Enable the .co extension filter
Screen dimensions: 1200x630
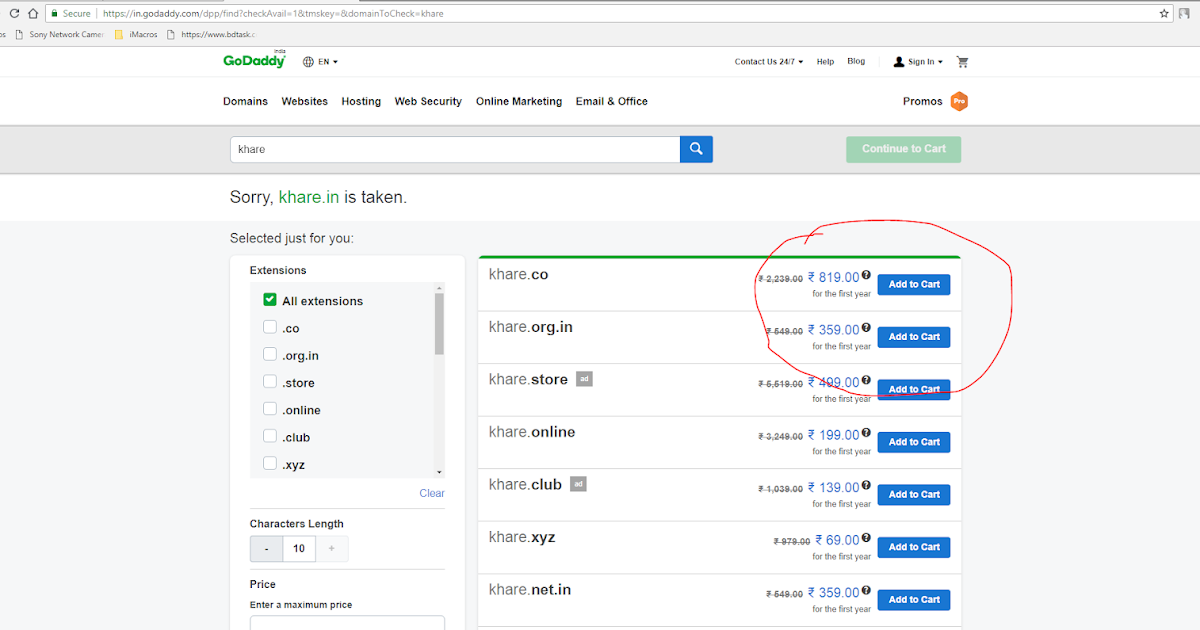pyautogui.click(x=269, y=327)
